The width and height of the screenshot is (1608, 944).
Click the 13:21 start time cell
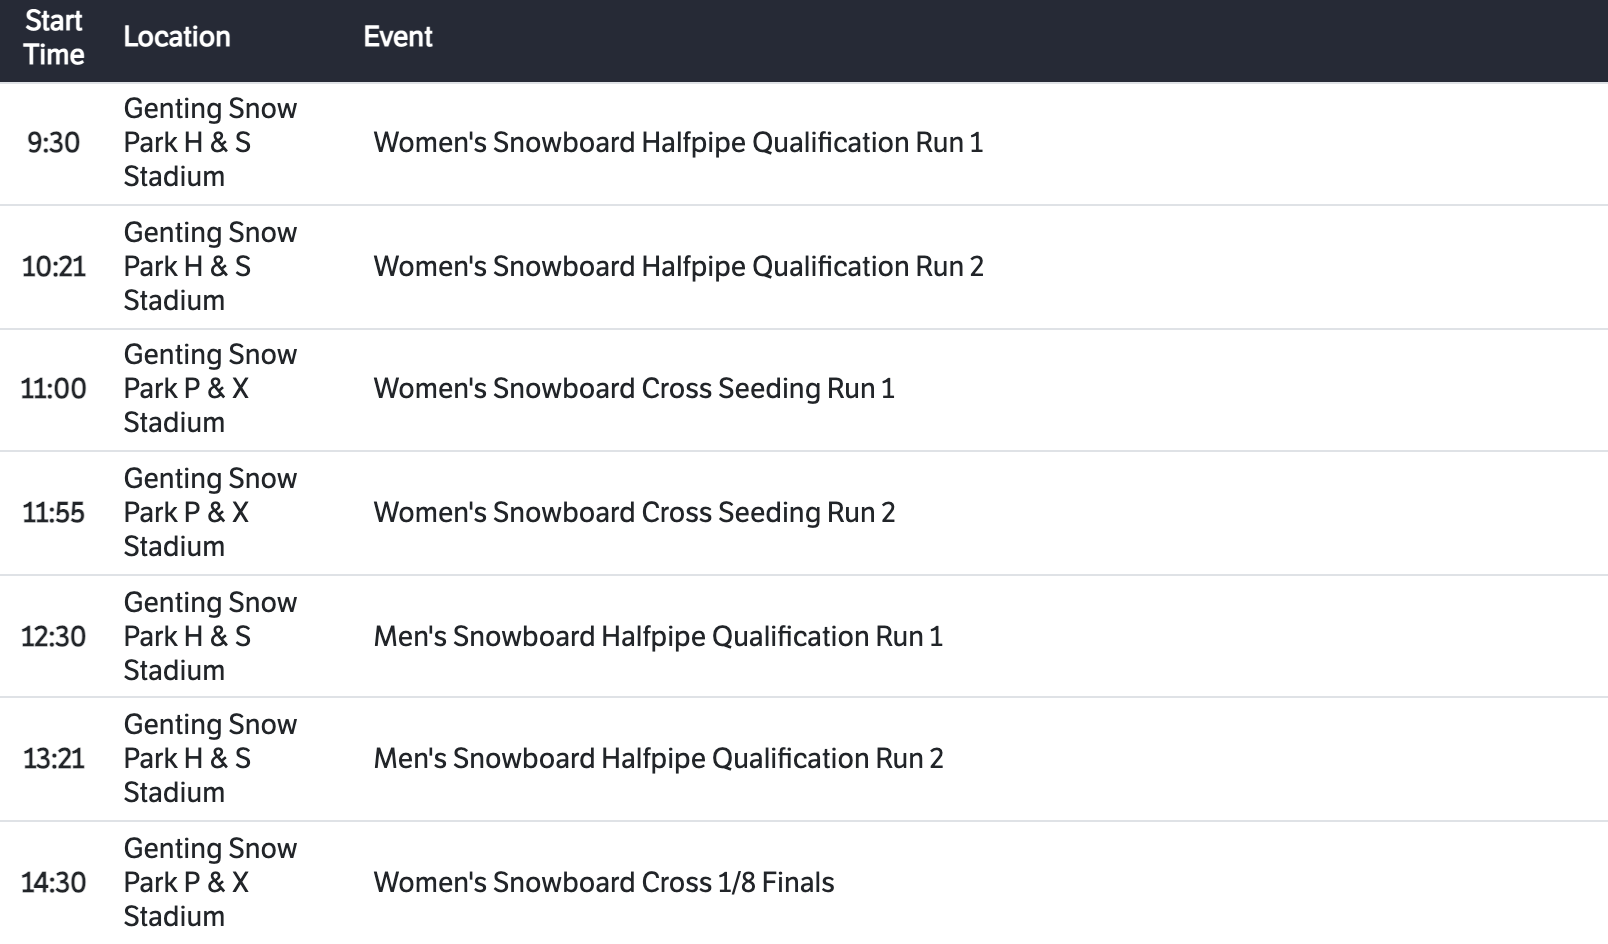[x=54, y=759]
